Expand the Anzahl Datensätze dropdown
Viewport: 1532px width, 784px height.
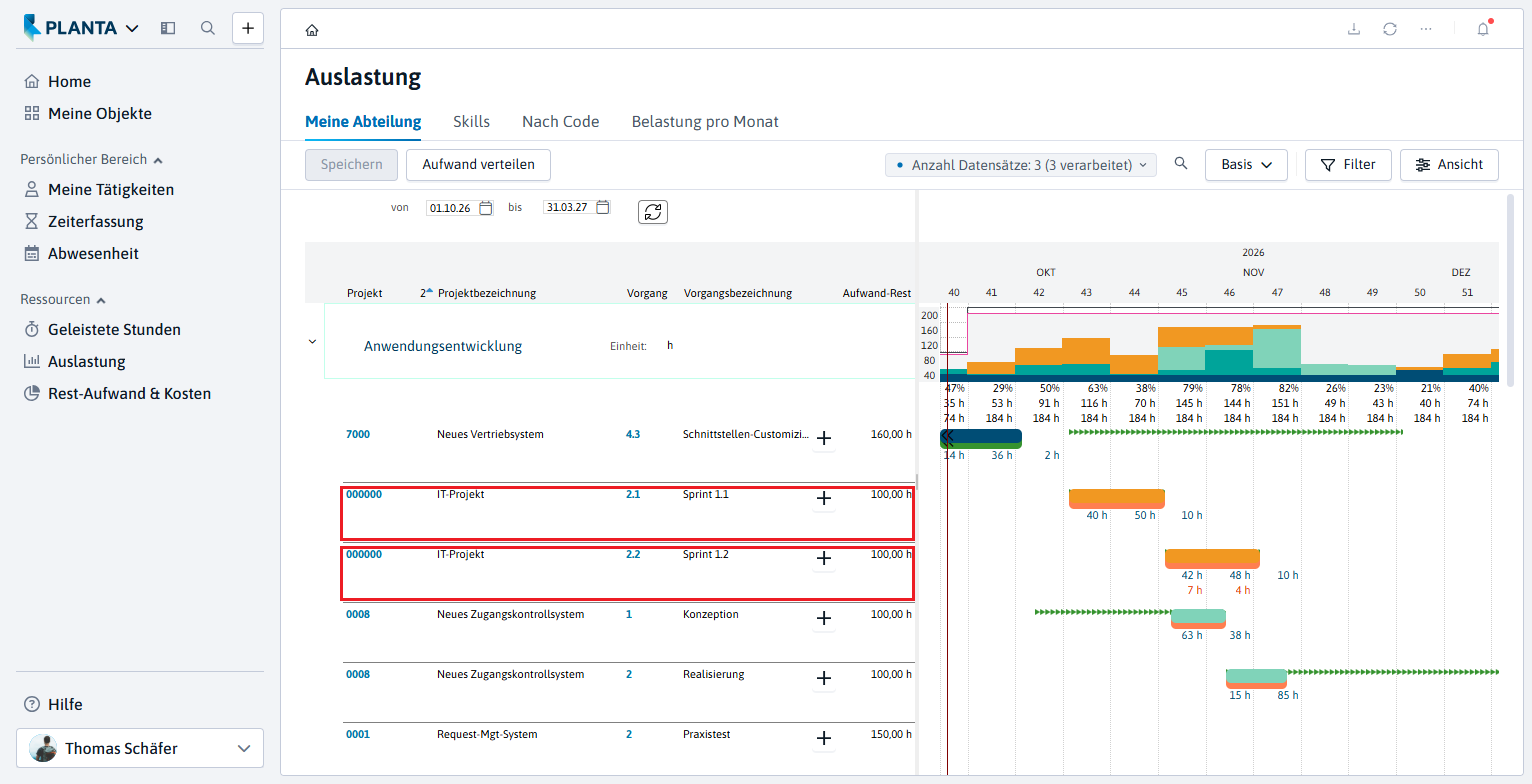1021,165
